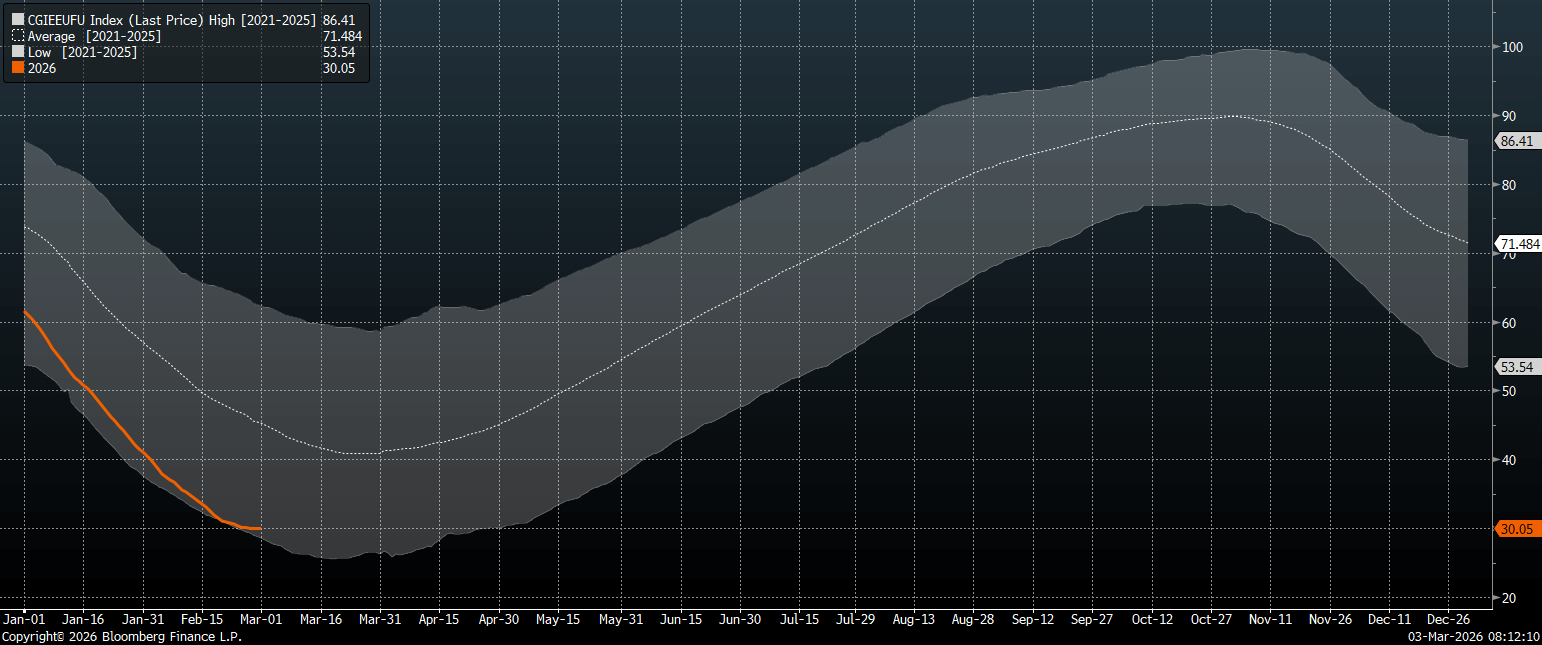Click the Jun-30 x-axis label
The width and height of the screenshot is (1542, 645).
pyautogui.click(x=739, y=620)
